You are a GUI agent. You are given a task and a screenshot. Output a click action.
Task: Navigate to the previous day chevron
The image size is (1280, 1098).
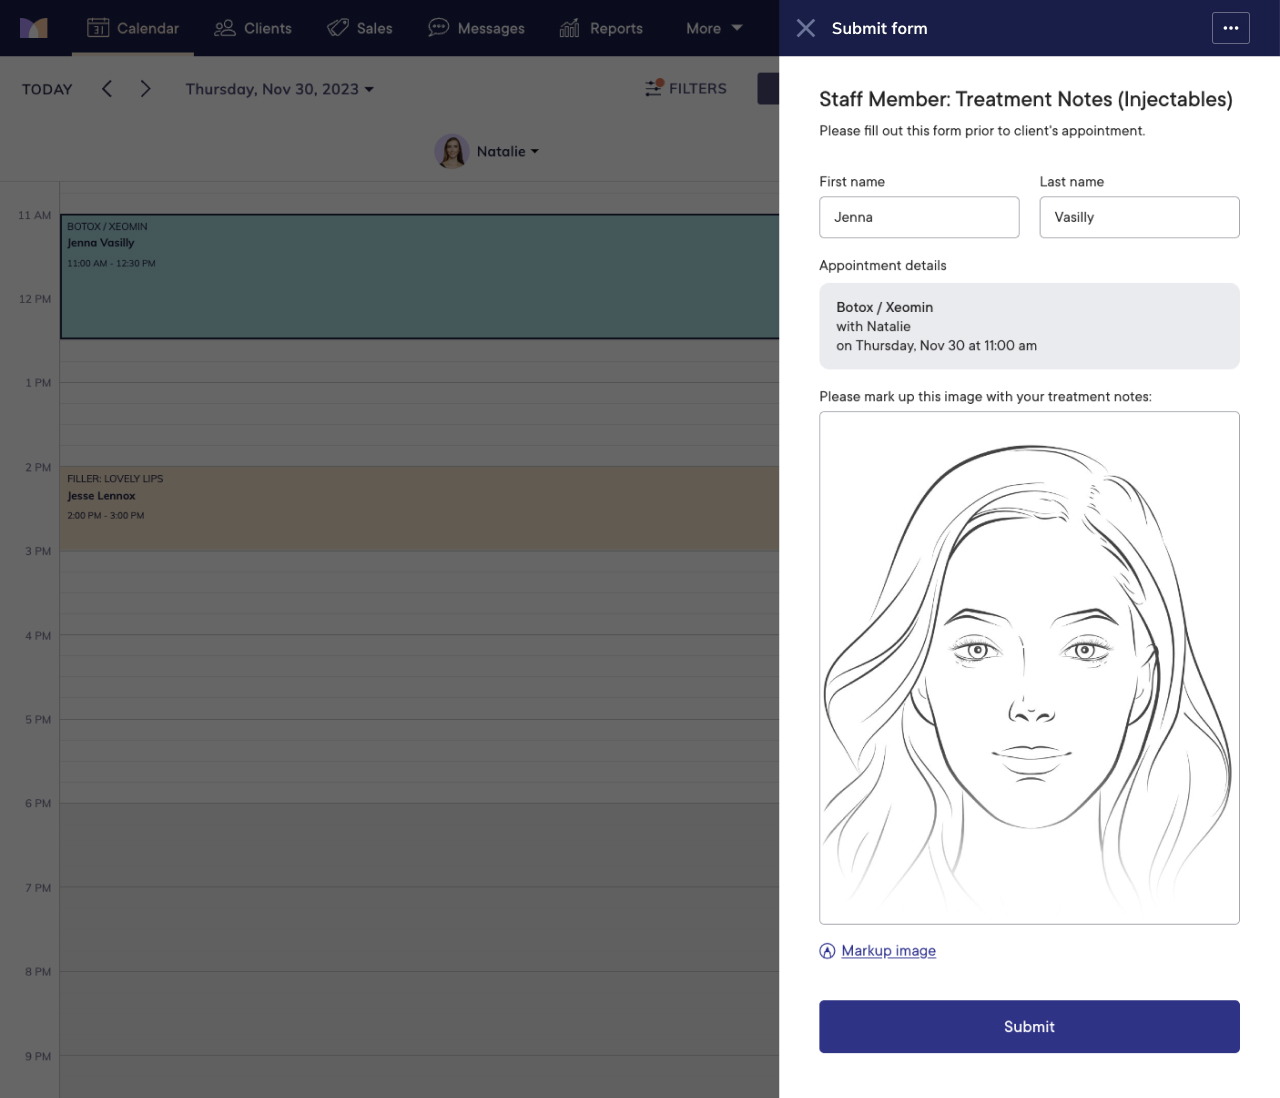click(106, 88)
